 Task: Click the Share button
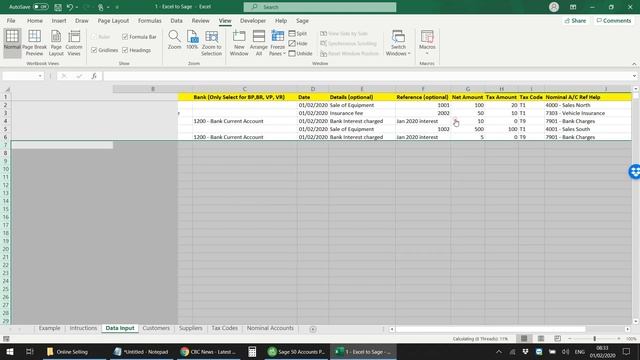pos(575,20)
